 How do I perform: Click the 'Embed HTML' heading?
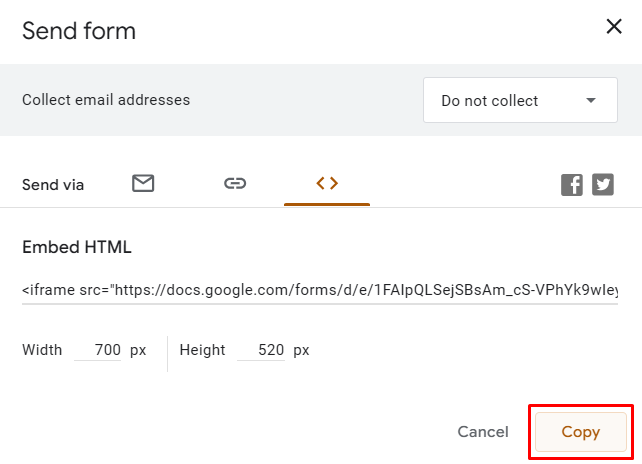[77, 247]
